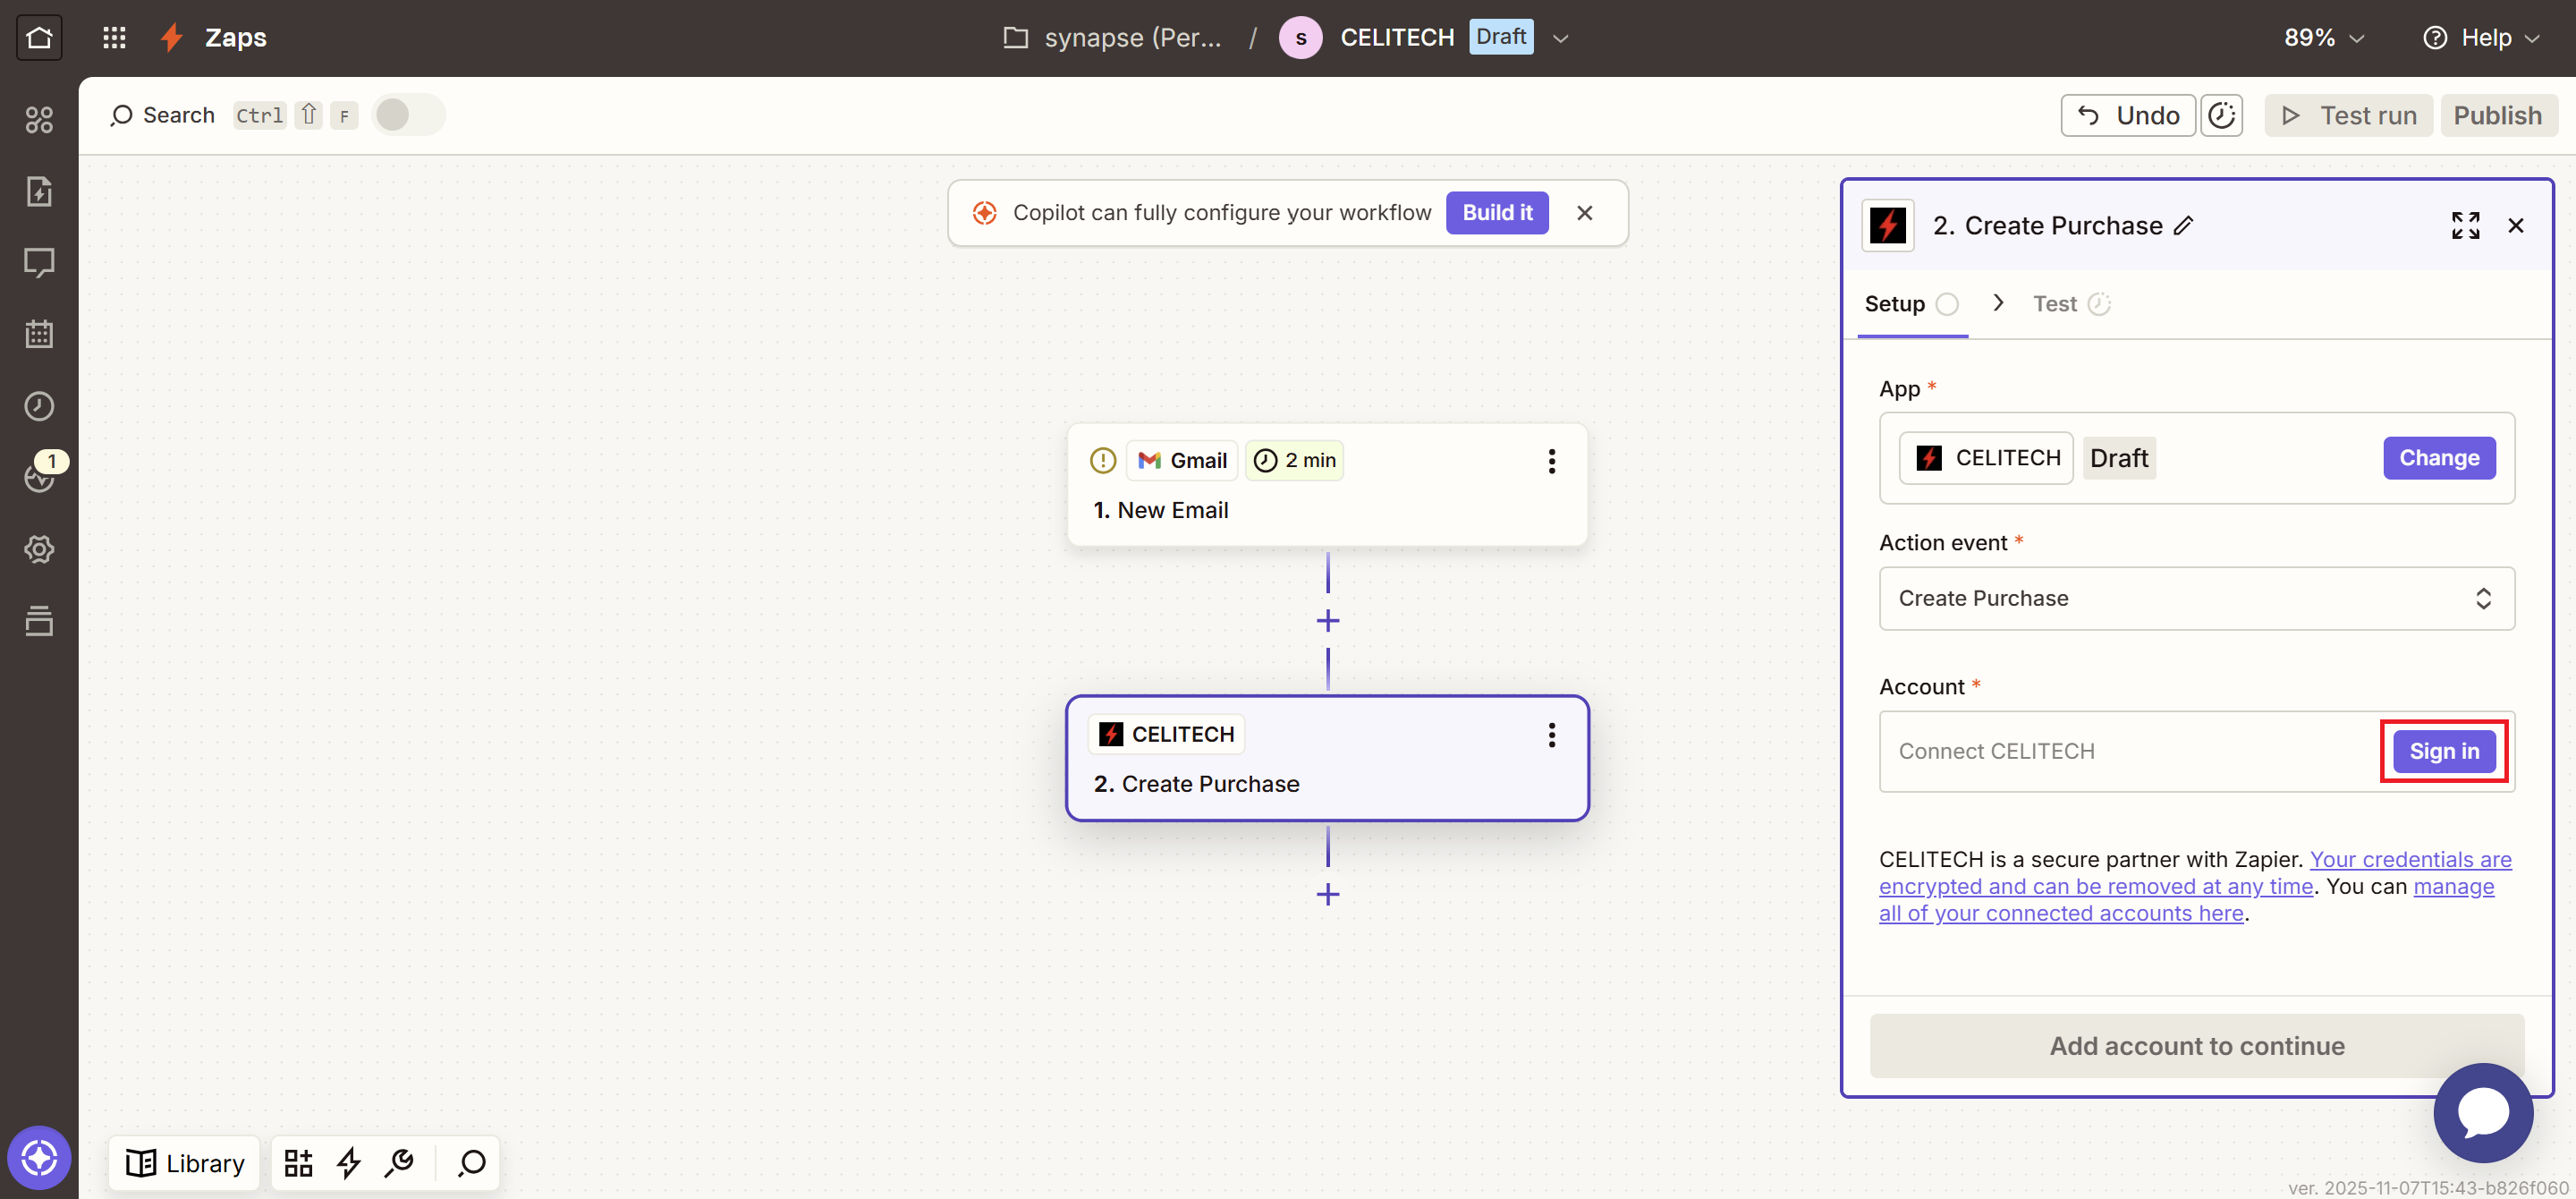The height and width of the screenshot is (1199, 2576).
Task: Expand the step panel to fullscreen
Action: click(x=2465, y=226)
